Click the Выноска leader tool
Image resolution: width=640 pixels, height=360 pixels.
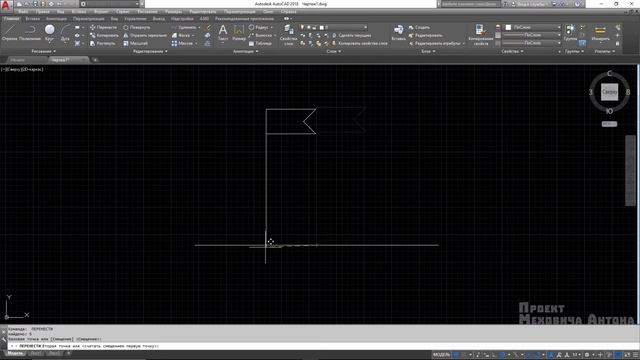click(260, 36)
